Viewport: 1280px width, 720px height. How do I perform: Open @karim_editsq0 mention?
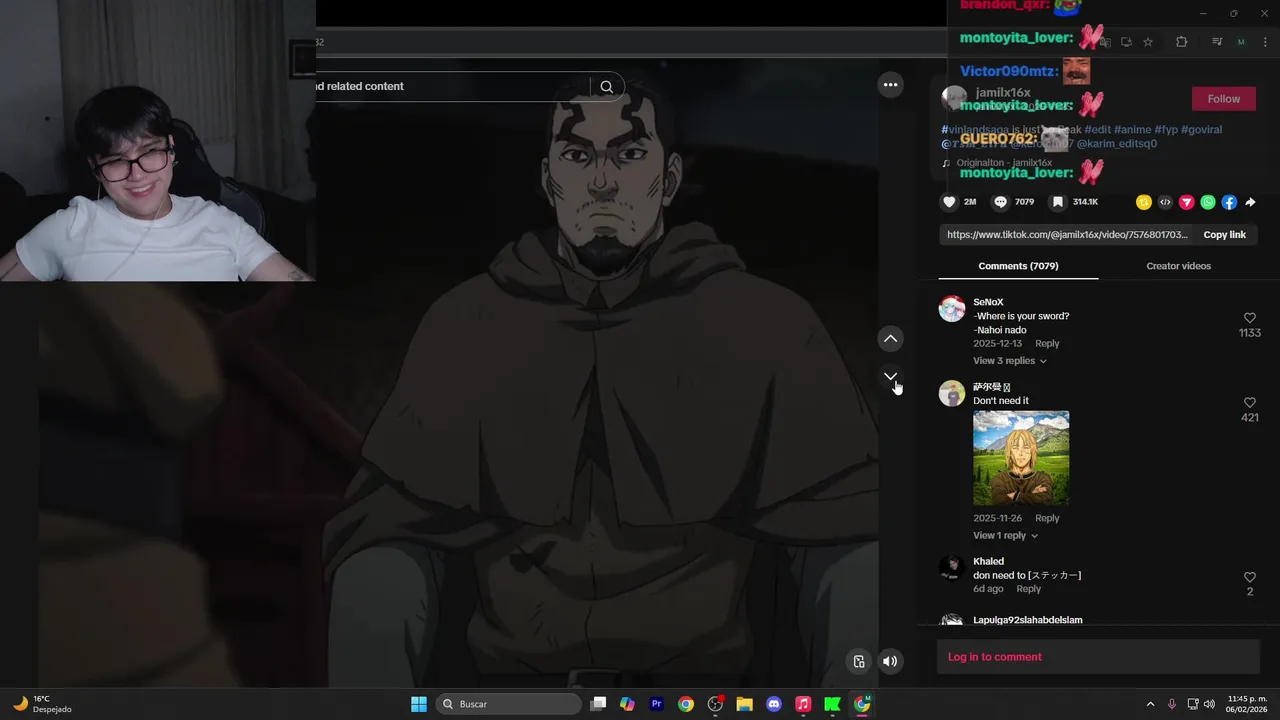pos(1116,144)
